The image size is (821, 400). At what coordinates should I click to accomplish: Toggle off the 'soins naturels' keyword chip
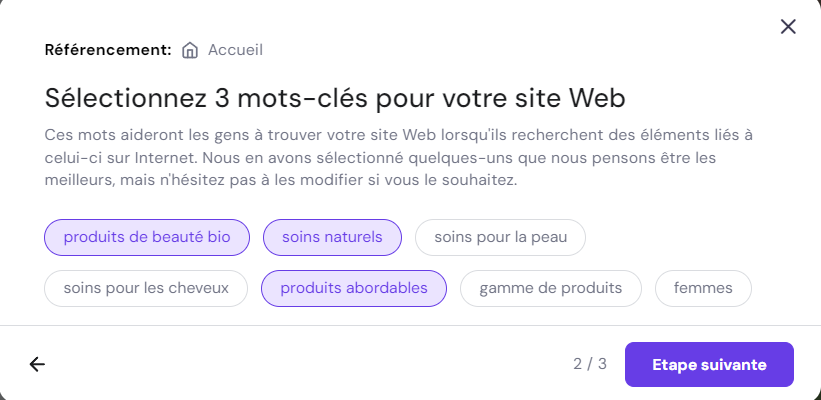pyautogui.click(x=332, y=237)
